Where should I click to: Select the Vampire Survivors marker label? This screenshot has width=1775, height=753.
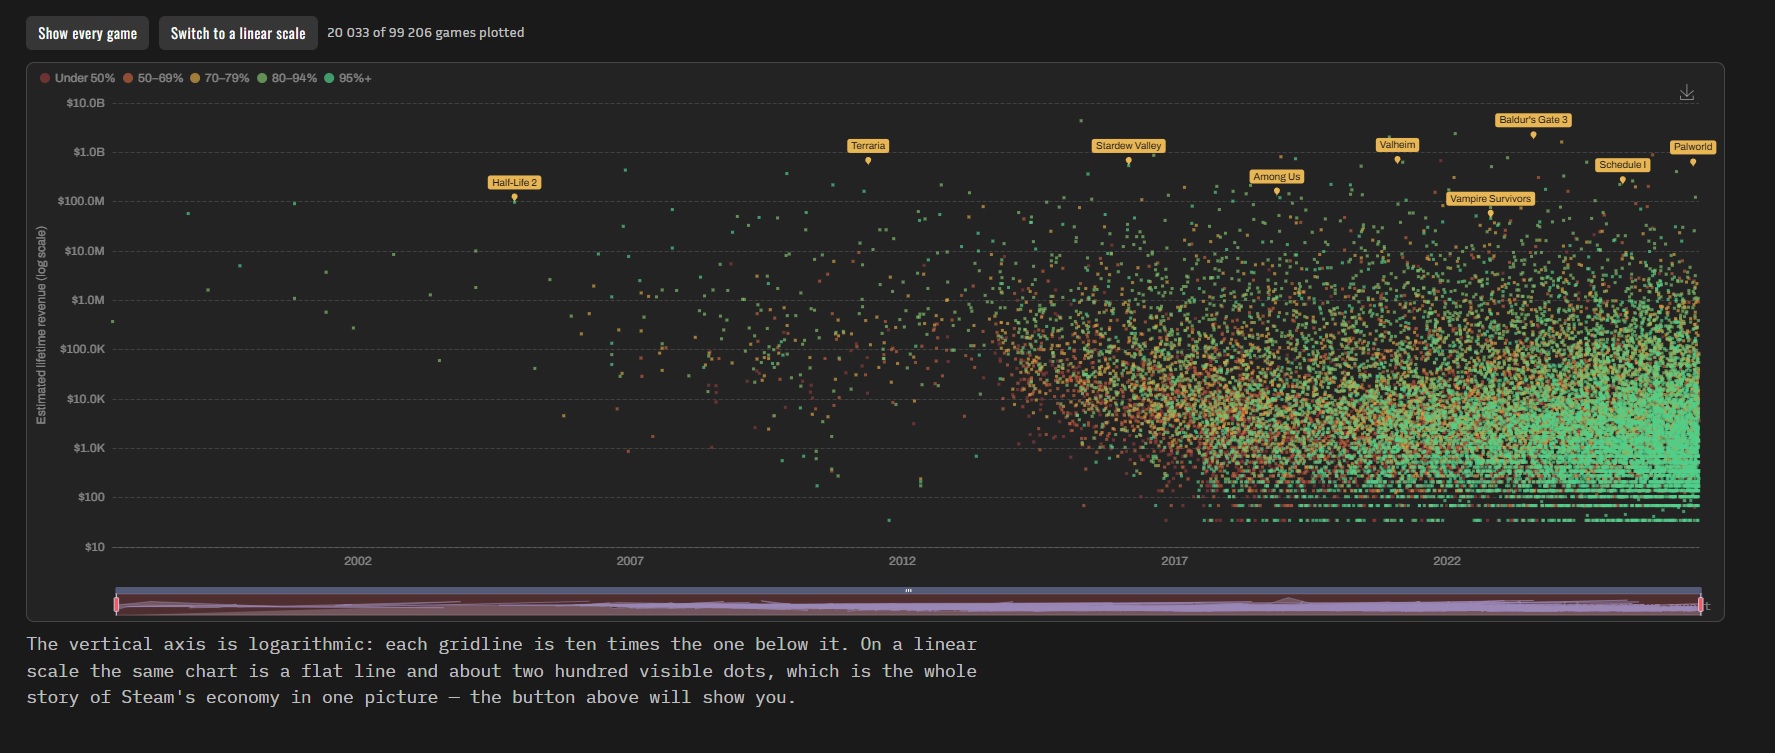[1490, 199]
